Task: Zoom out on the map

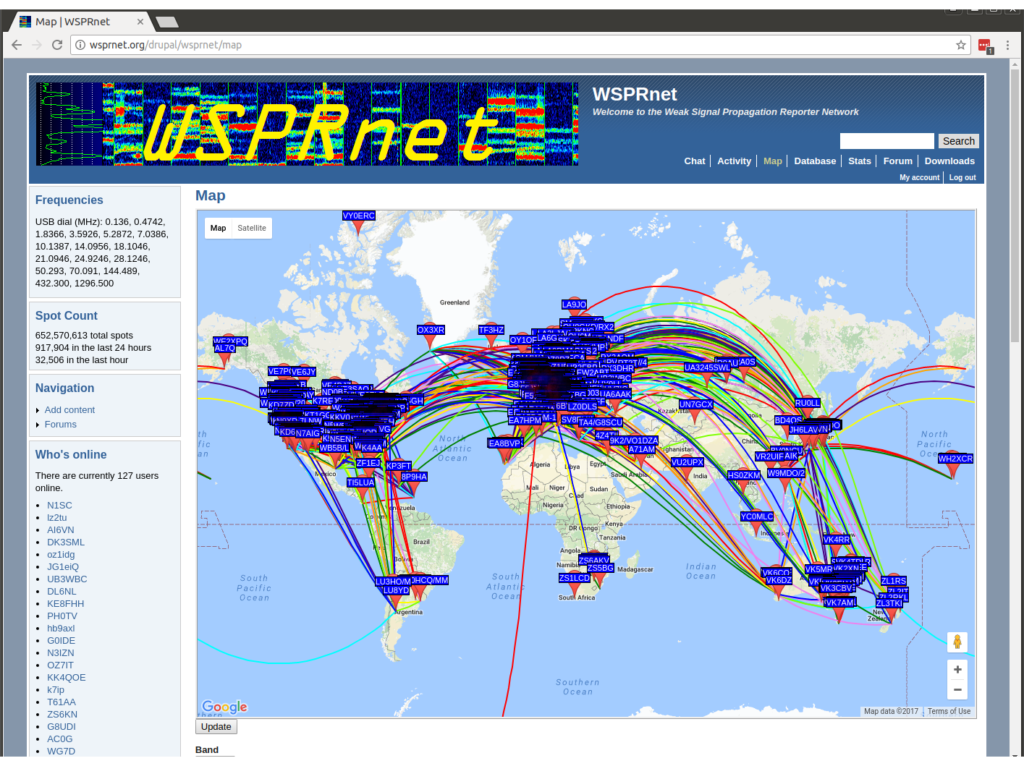Action: tap(957, 690)
